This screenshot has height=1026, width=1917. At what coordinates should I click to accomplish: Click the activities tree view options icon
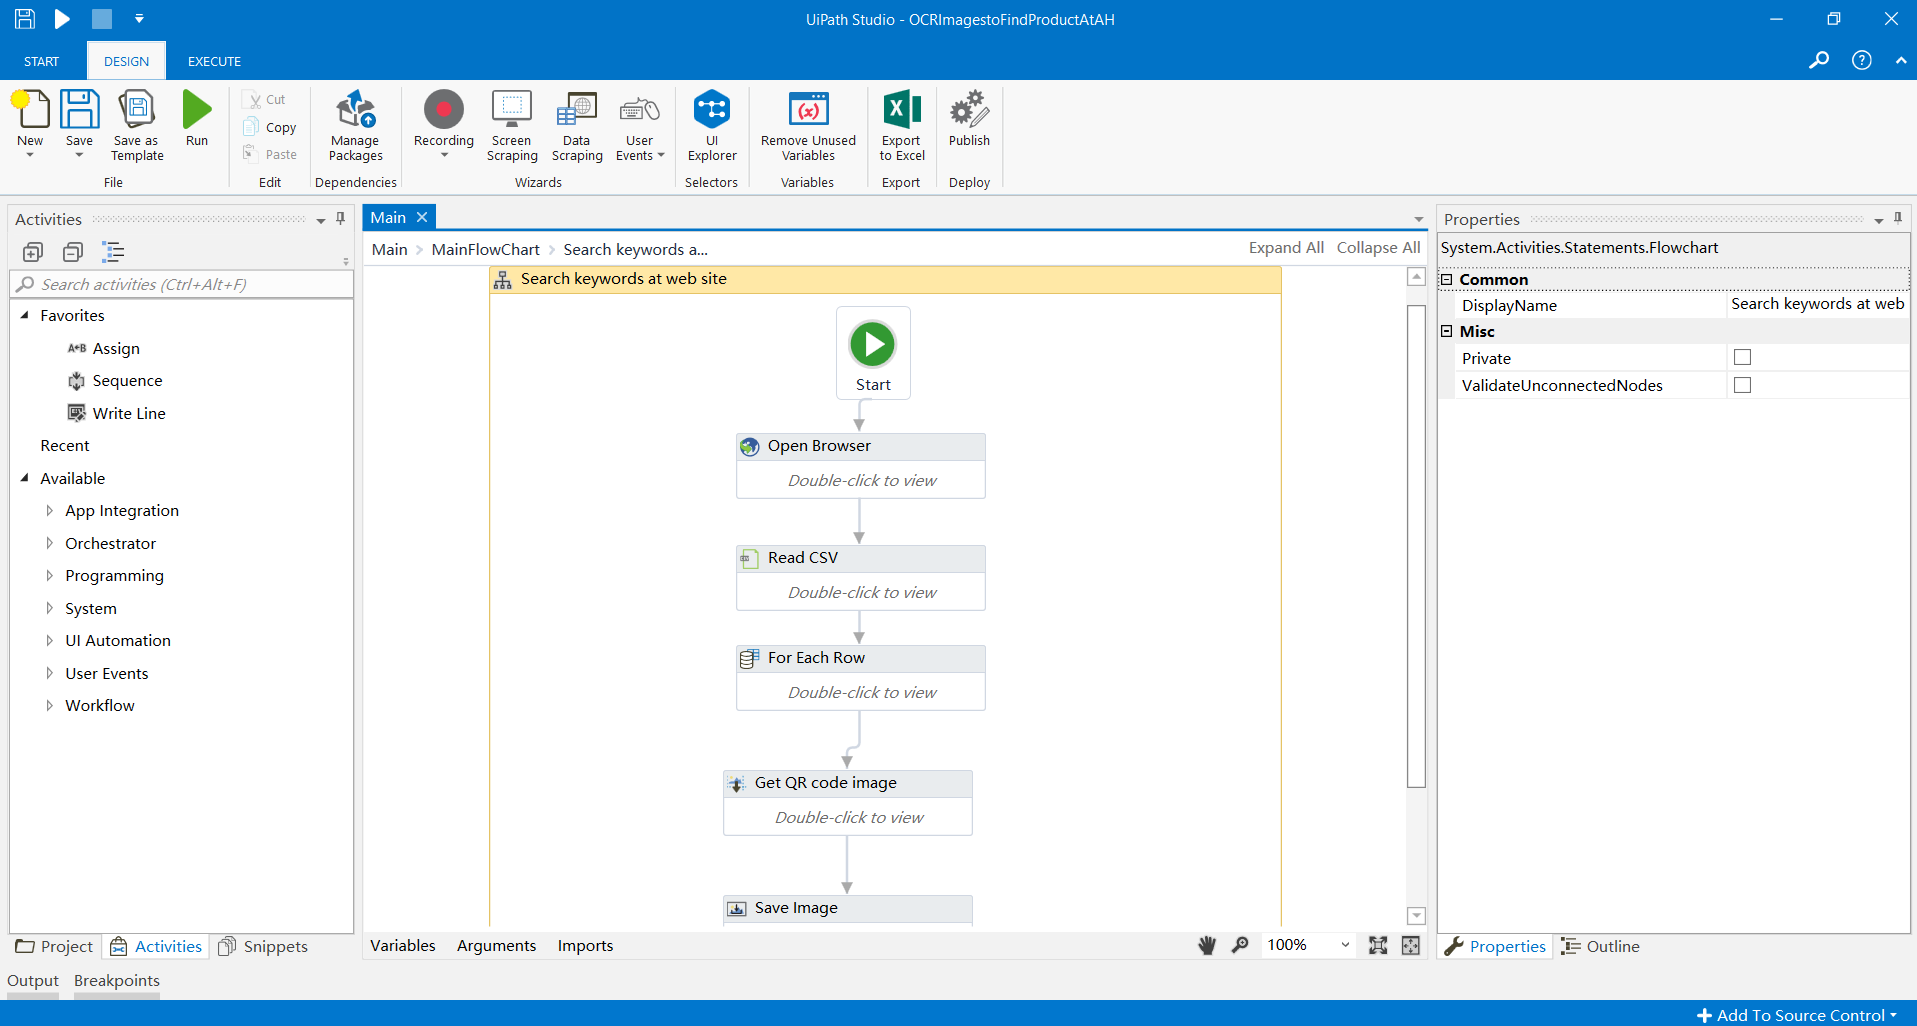113,252
